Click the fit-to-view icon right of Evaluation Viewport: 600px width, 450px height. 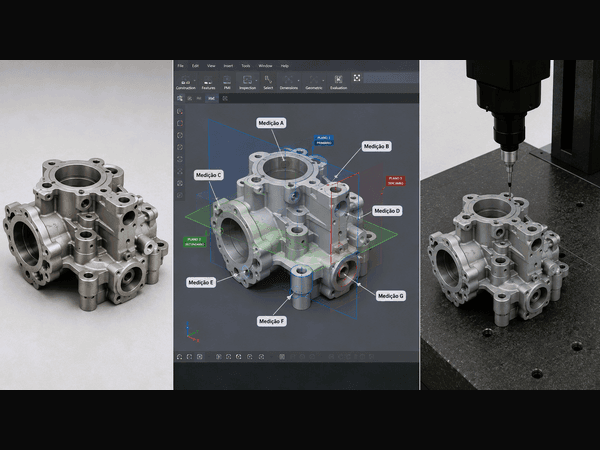tap(357, 78)
